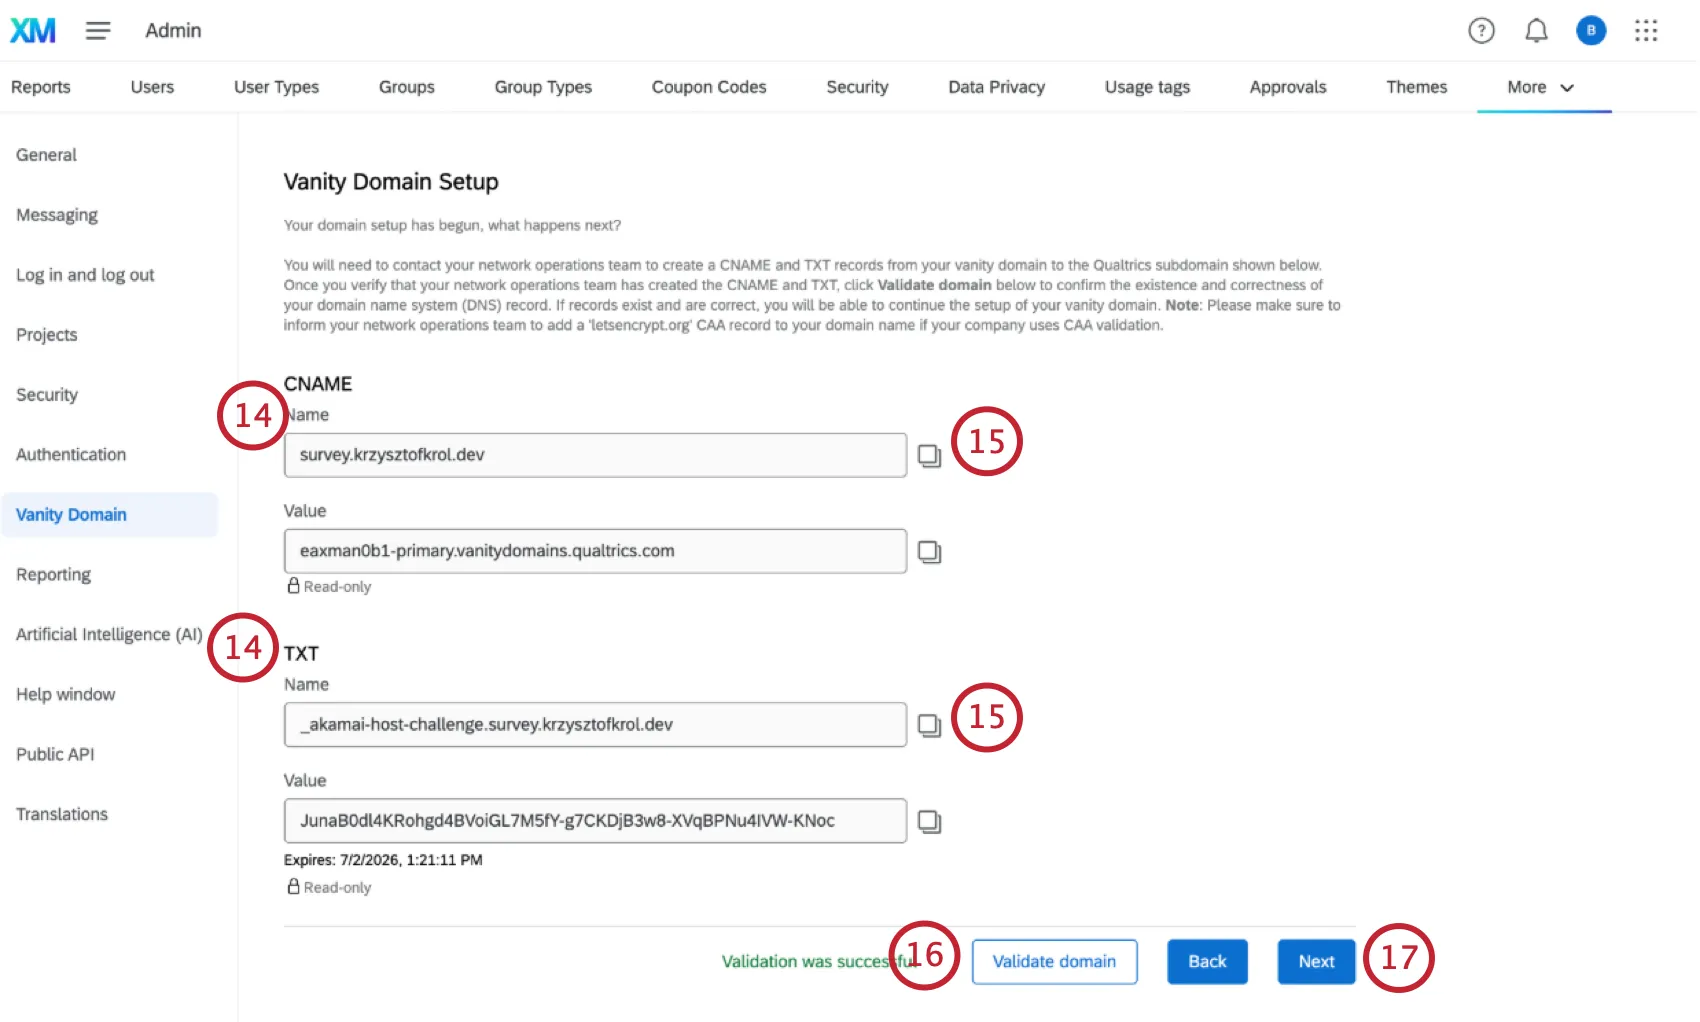Click the Admin page title
Viewport: 1700px width, 1022px height.
[173, 31]
